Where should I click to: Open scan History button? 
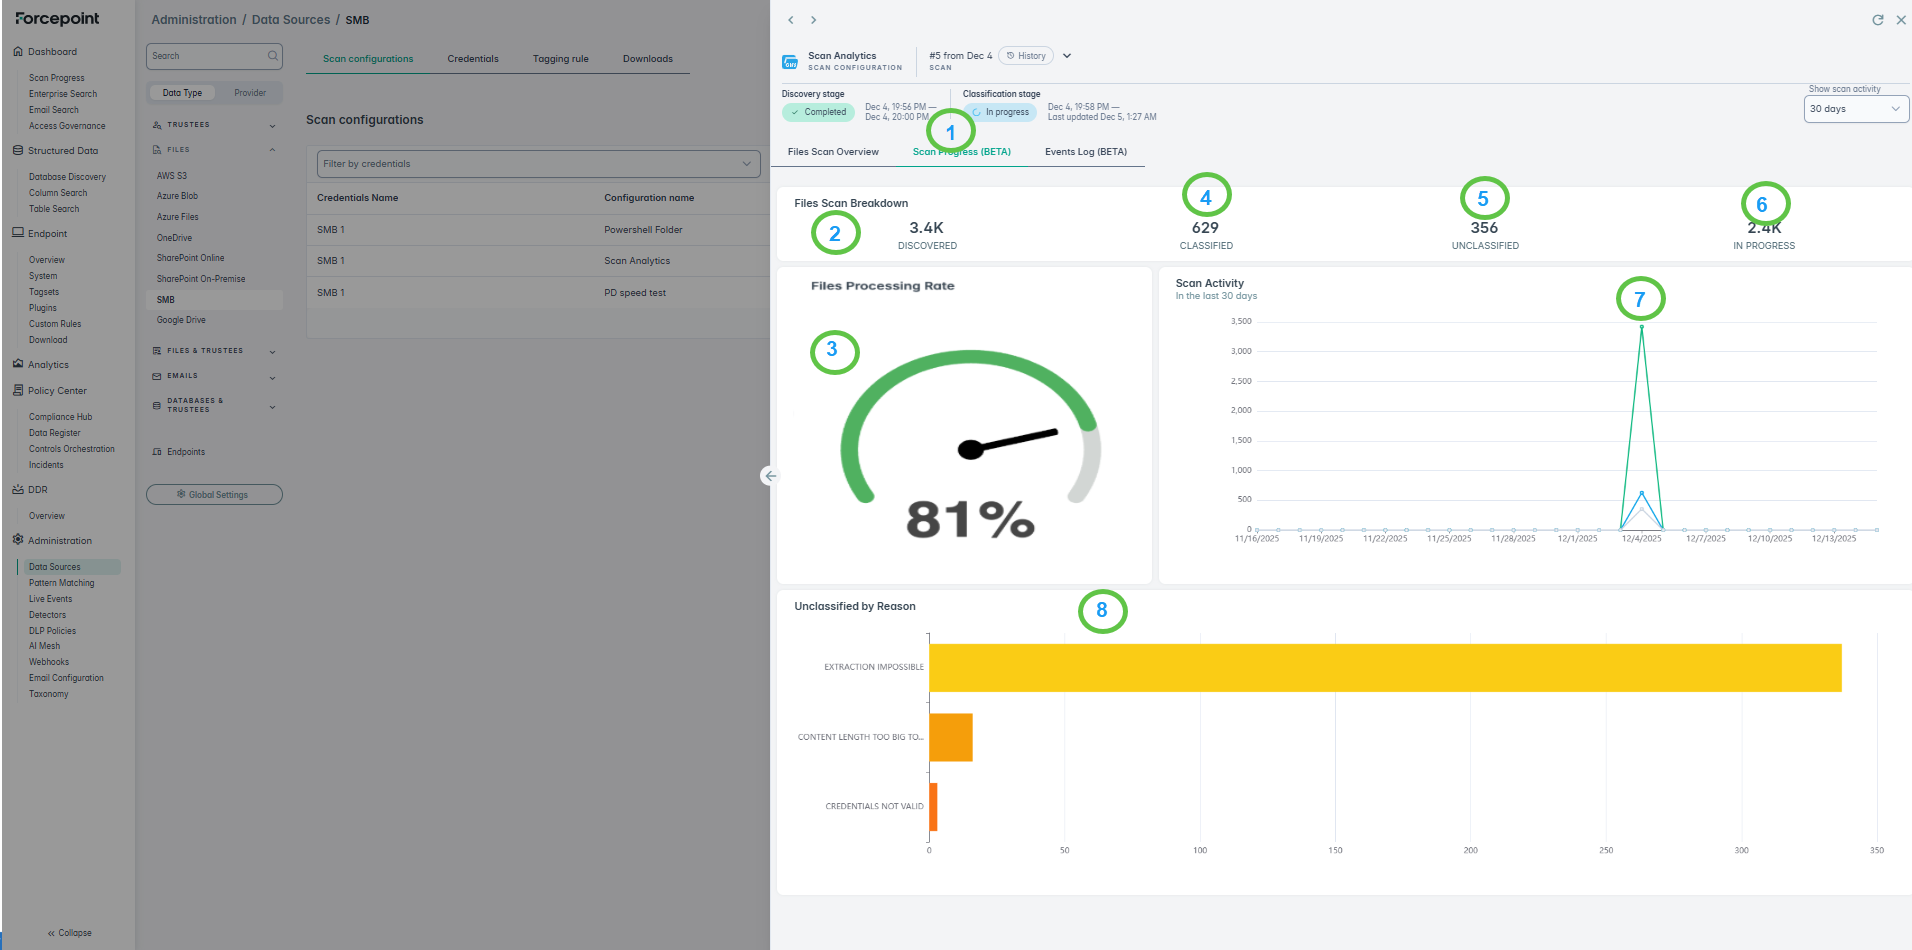tap(1026, 56)
